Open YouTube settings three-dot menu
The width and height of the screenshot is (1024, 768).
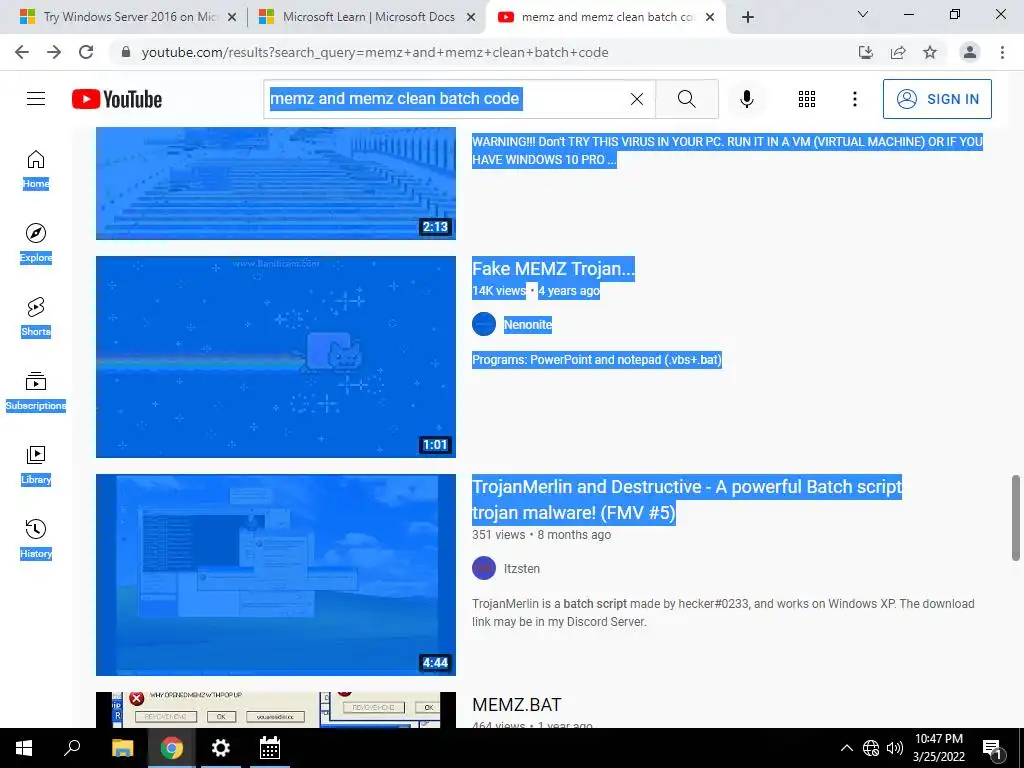pyautogui.click(x=854, y=99)
